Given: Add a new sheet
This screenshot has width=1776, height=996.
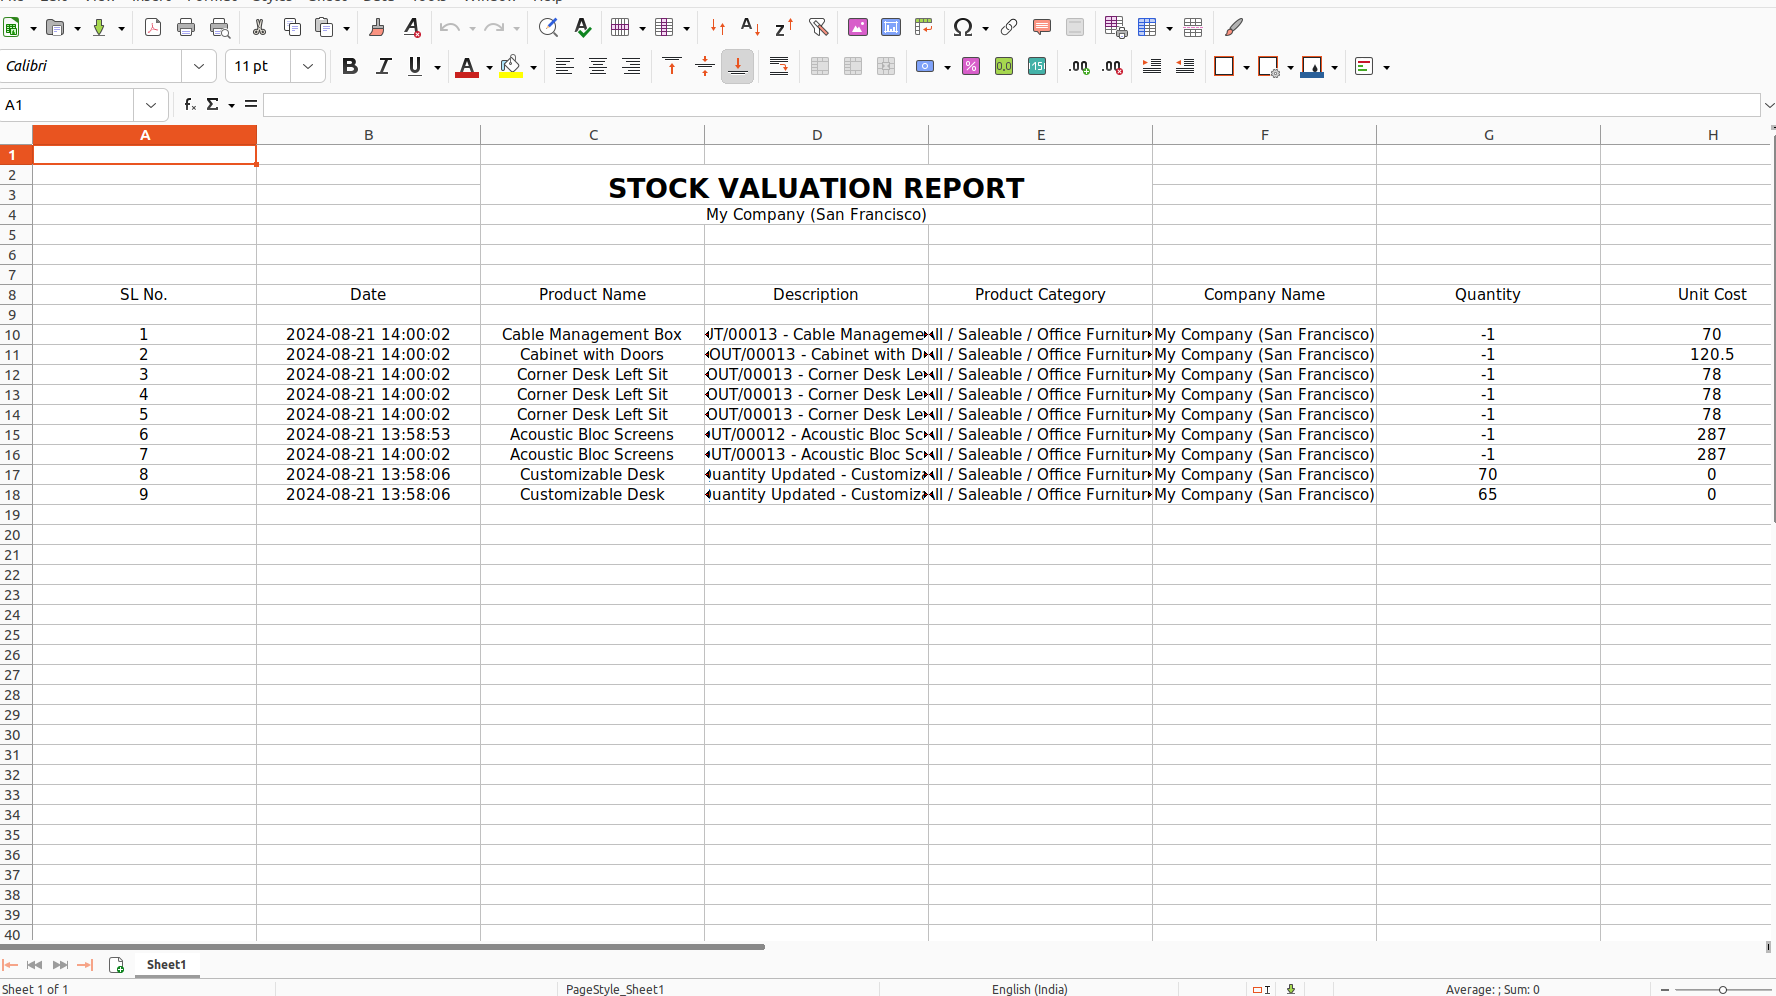Looking at the screenshot, I should point(116,965).
